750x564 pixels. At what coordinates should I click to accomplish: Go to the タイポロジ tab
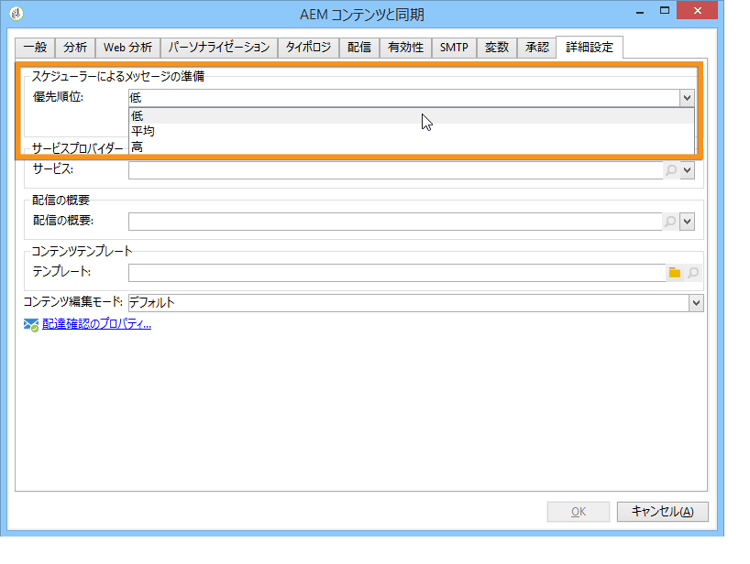pyautogui.click(x=308, y=47)
